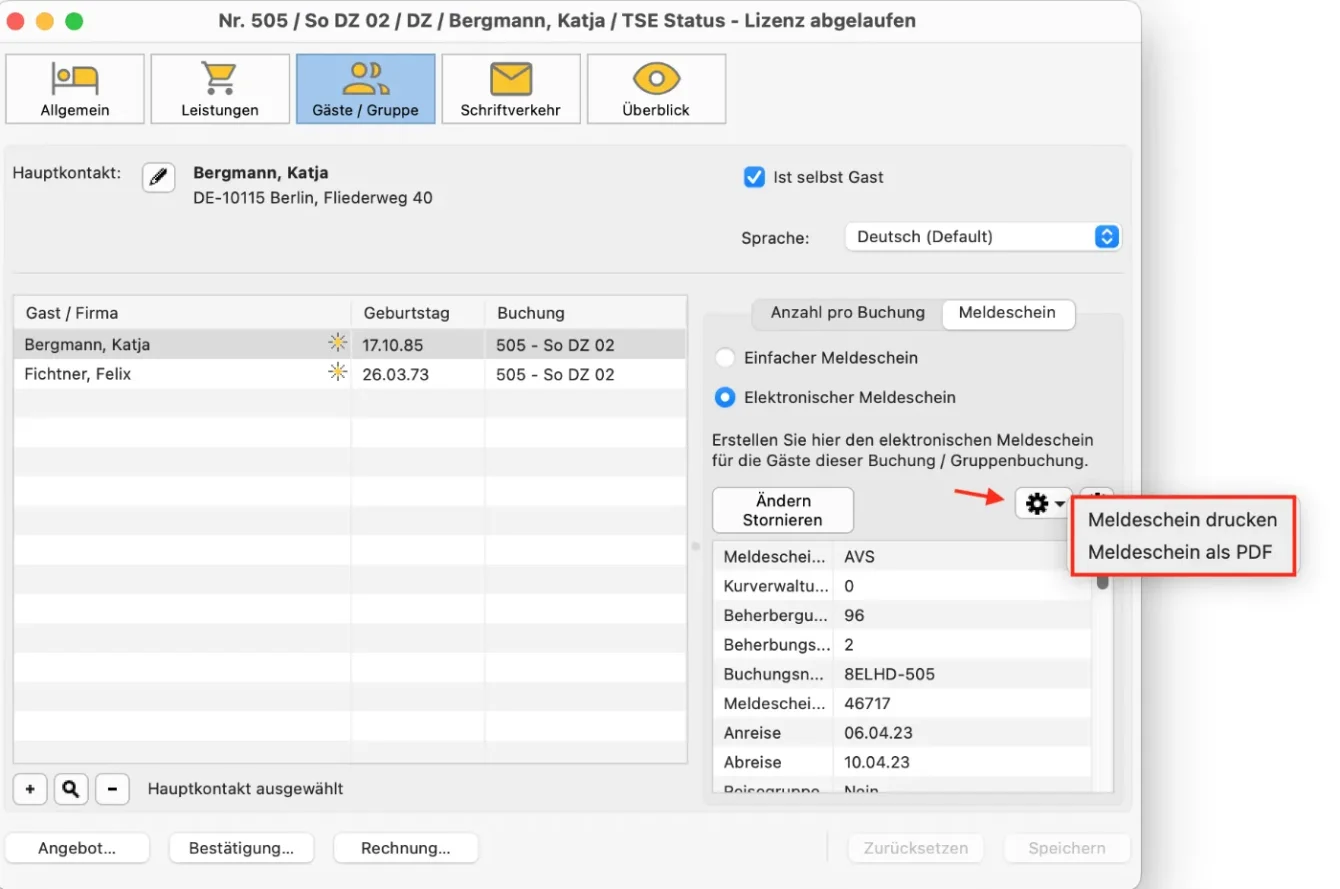Uncheck the Ist selbst Gast checkbox

754,177
